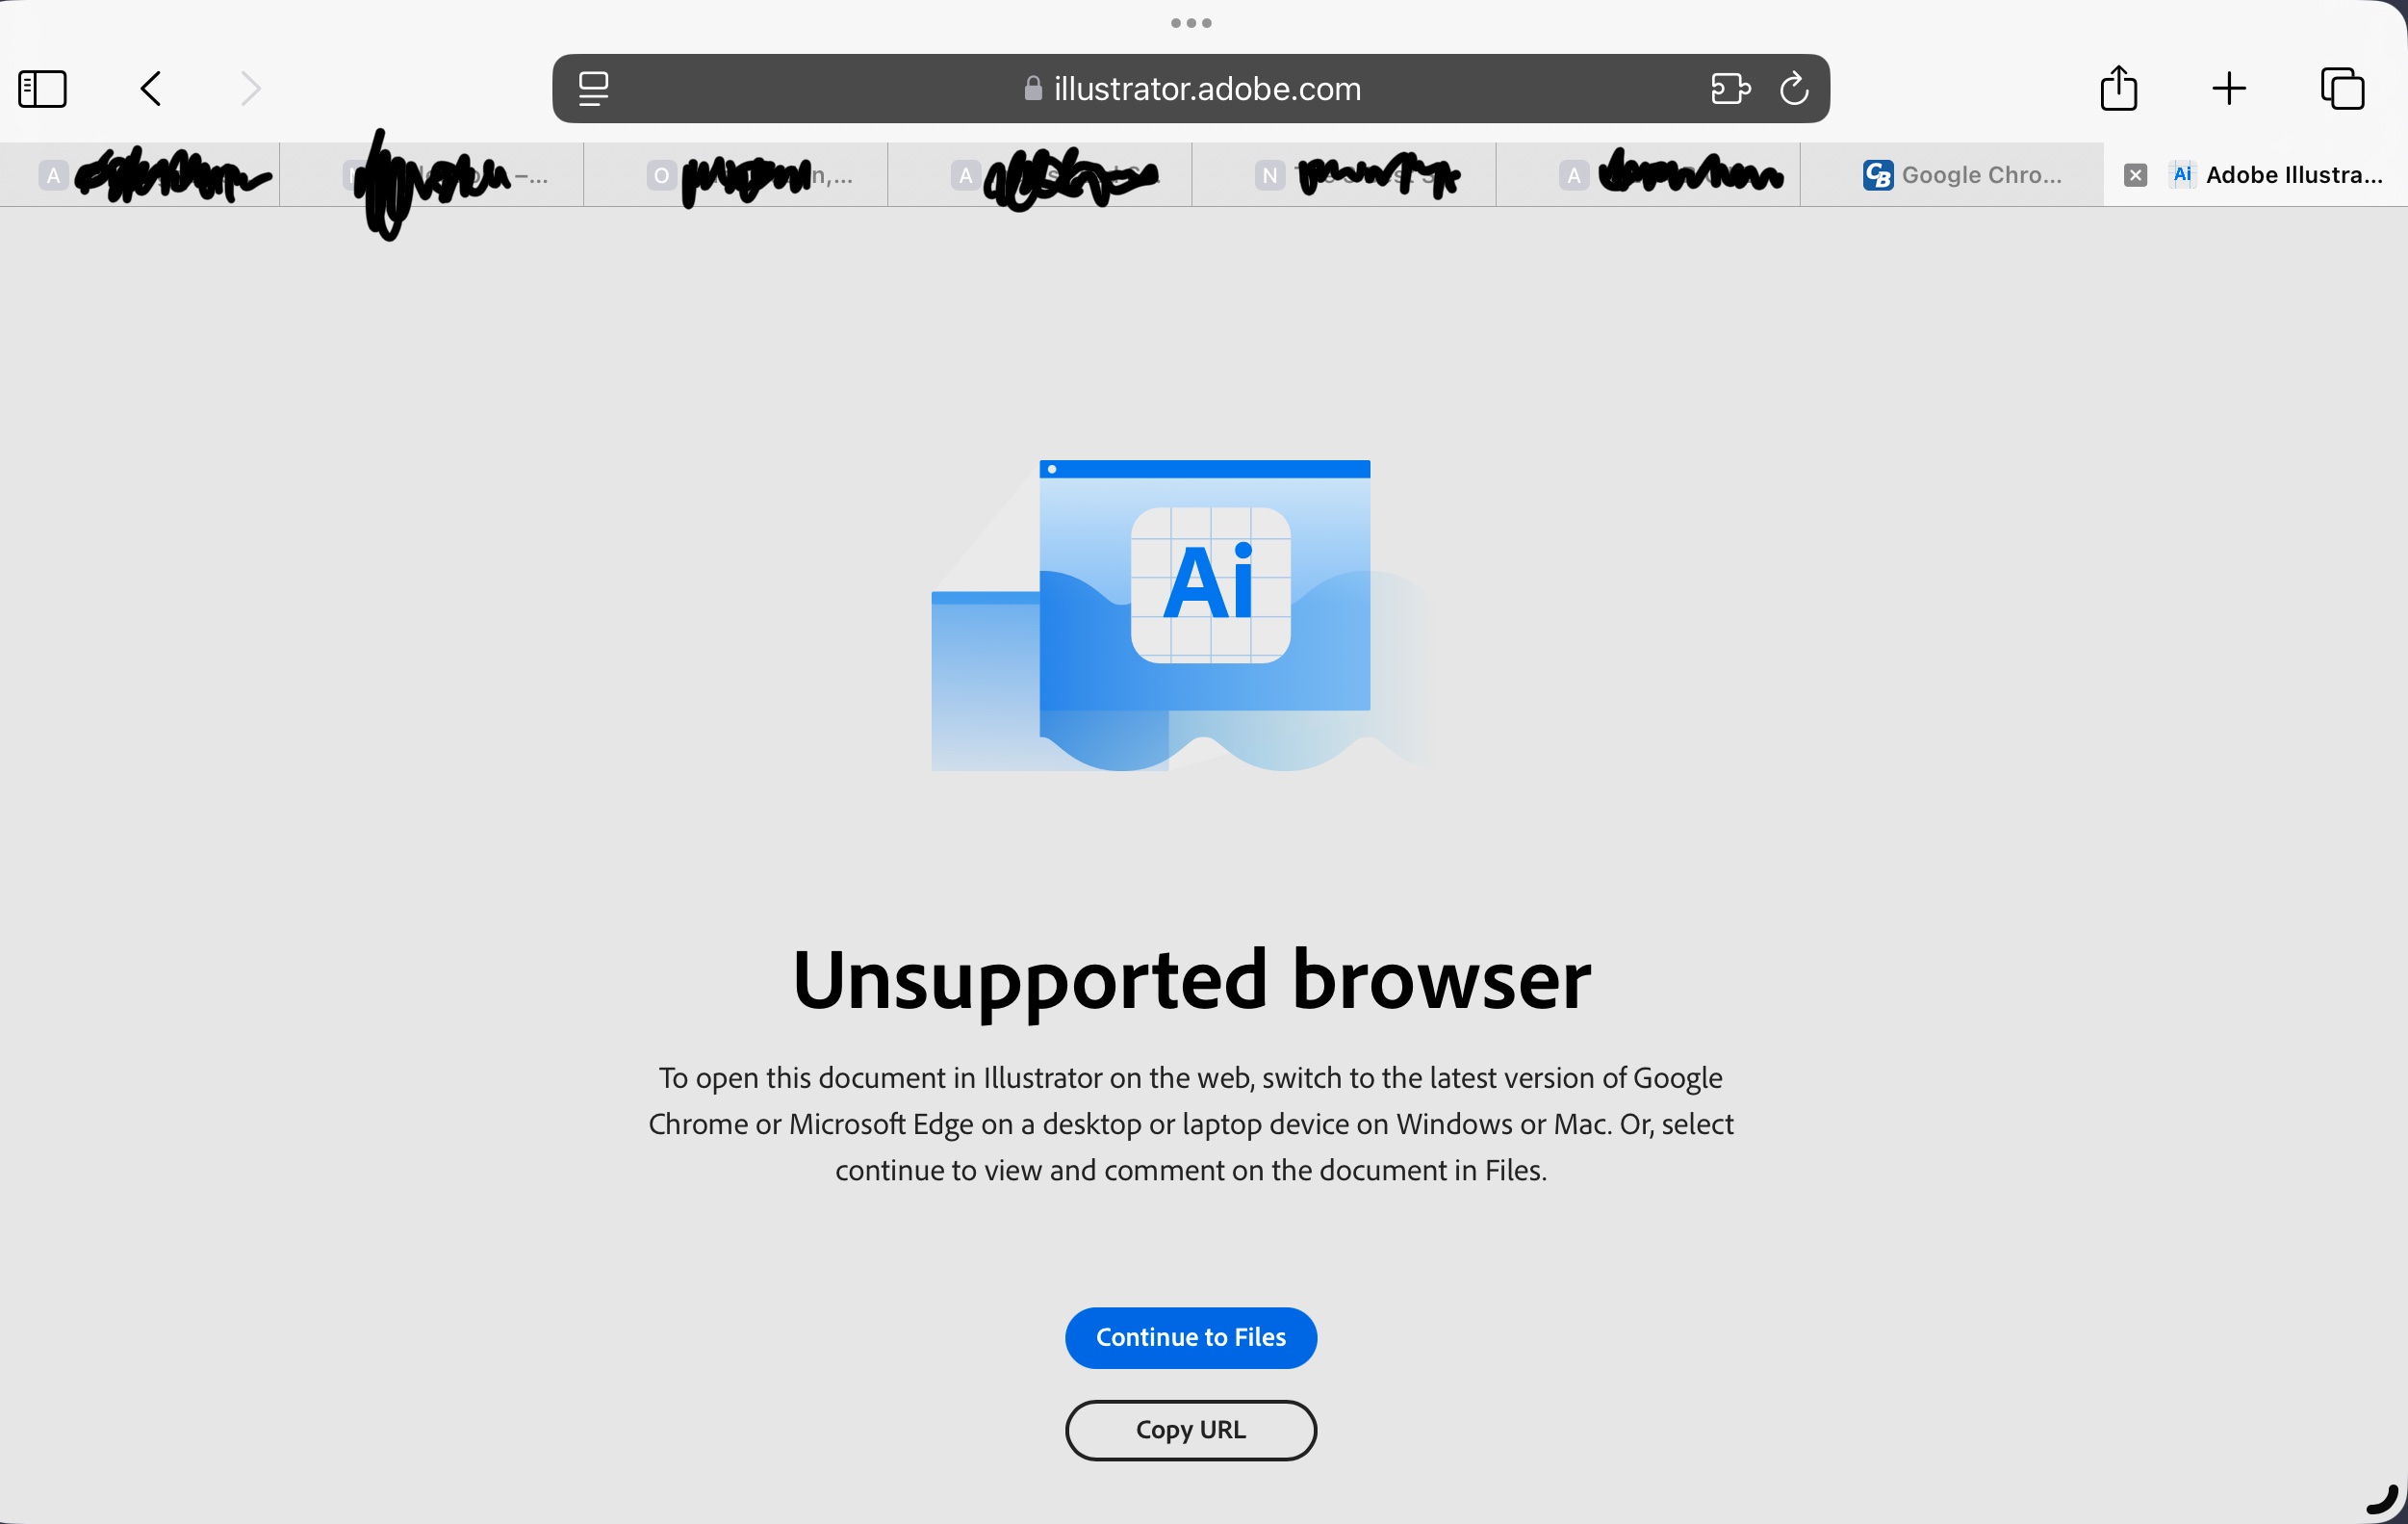Image resolution: width=2408 pixels, height=1524 pixels.
Task: Click the Copy URL button
Action: click(1191, 1430)
